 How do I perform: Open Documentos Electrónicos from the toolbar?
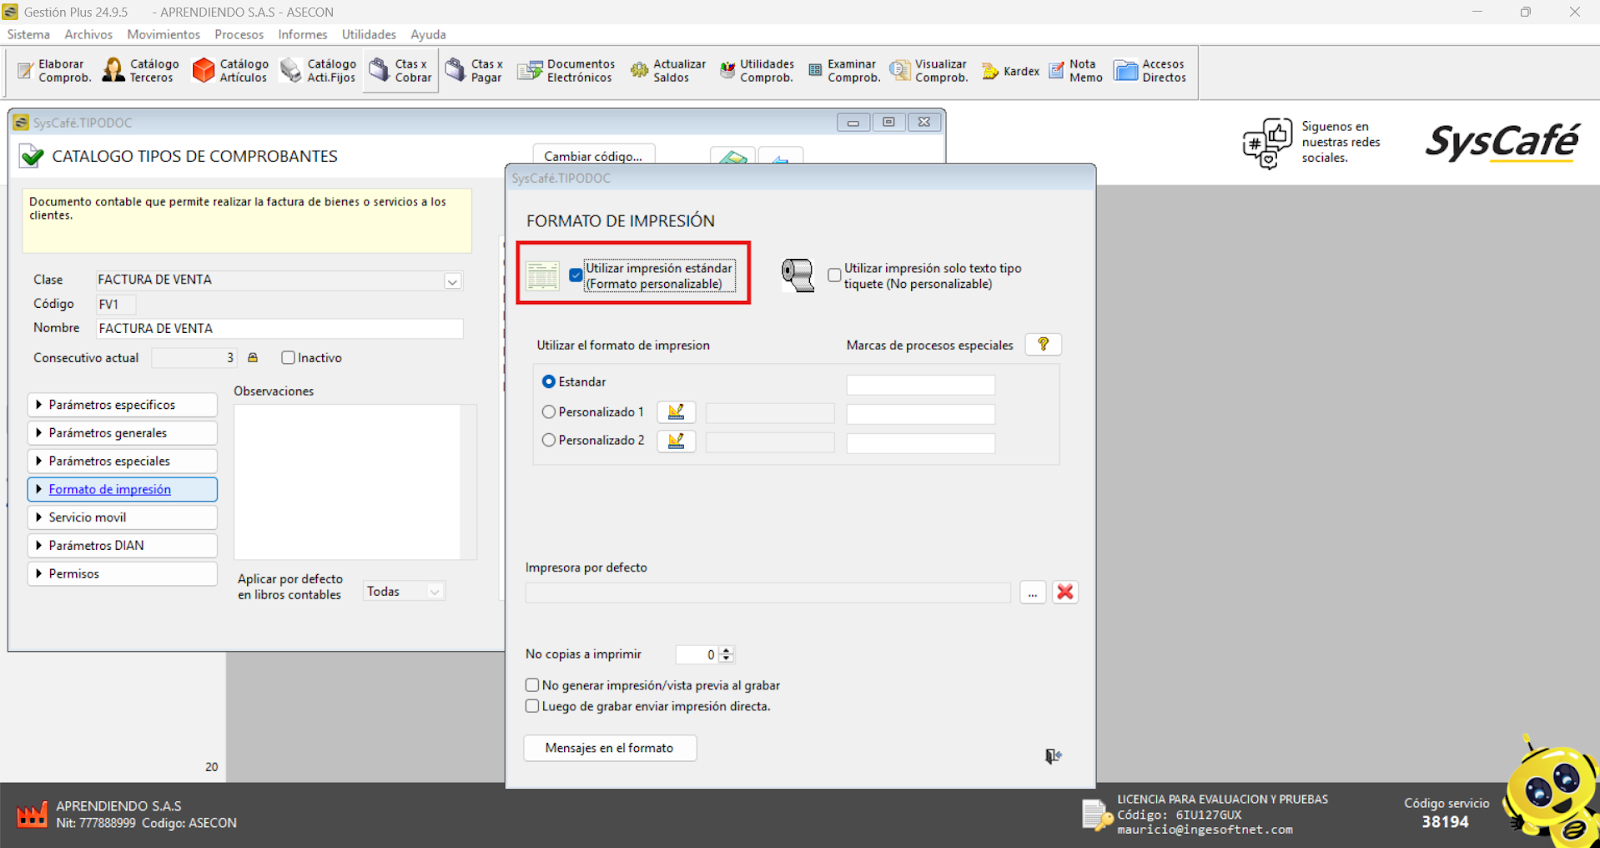click(x=566, y=70)
